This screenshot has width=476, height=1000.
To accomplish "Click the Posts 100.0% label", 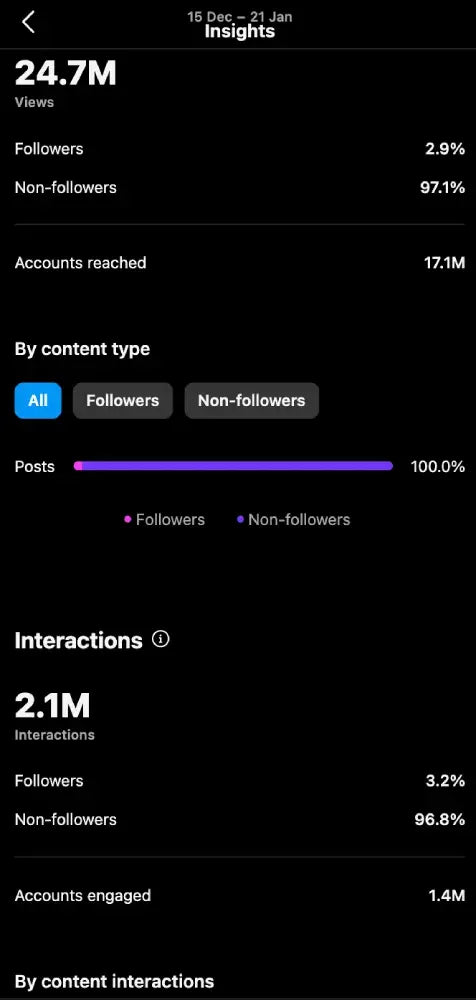I will point(438,467).
